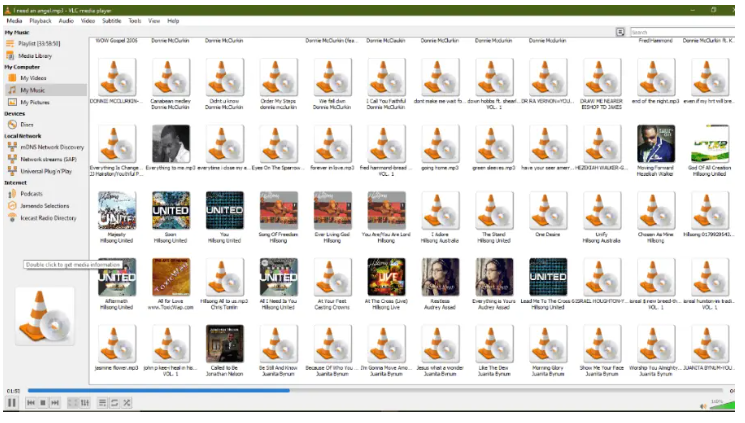
Task: Select Aftermath Hillsong United thumbnail
Action: (117, 277)
